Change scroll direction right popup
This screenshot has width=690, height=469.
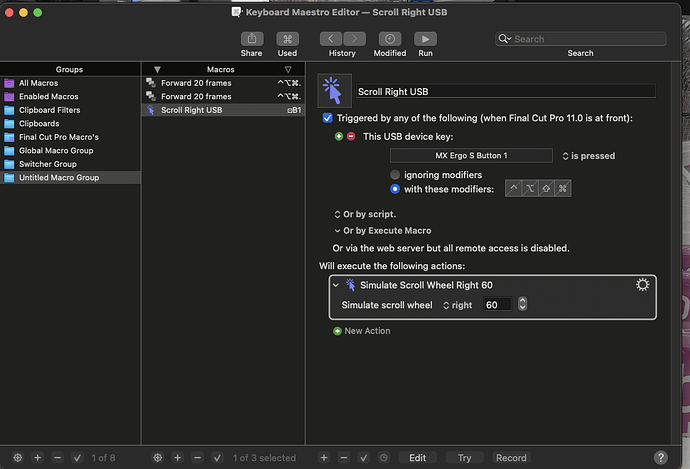(x=458, y=305)
